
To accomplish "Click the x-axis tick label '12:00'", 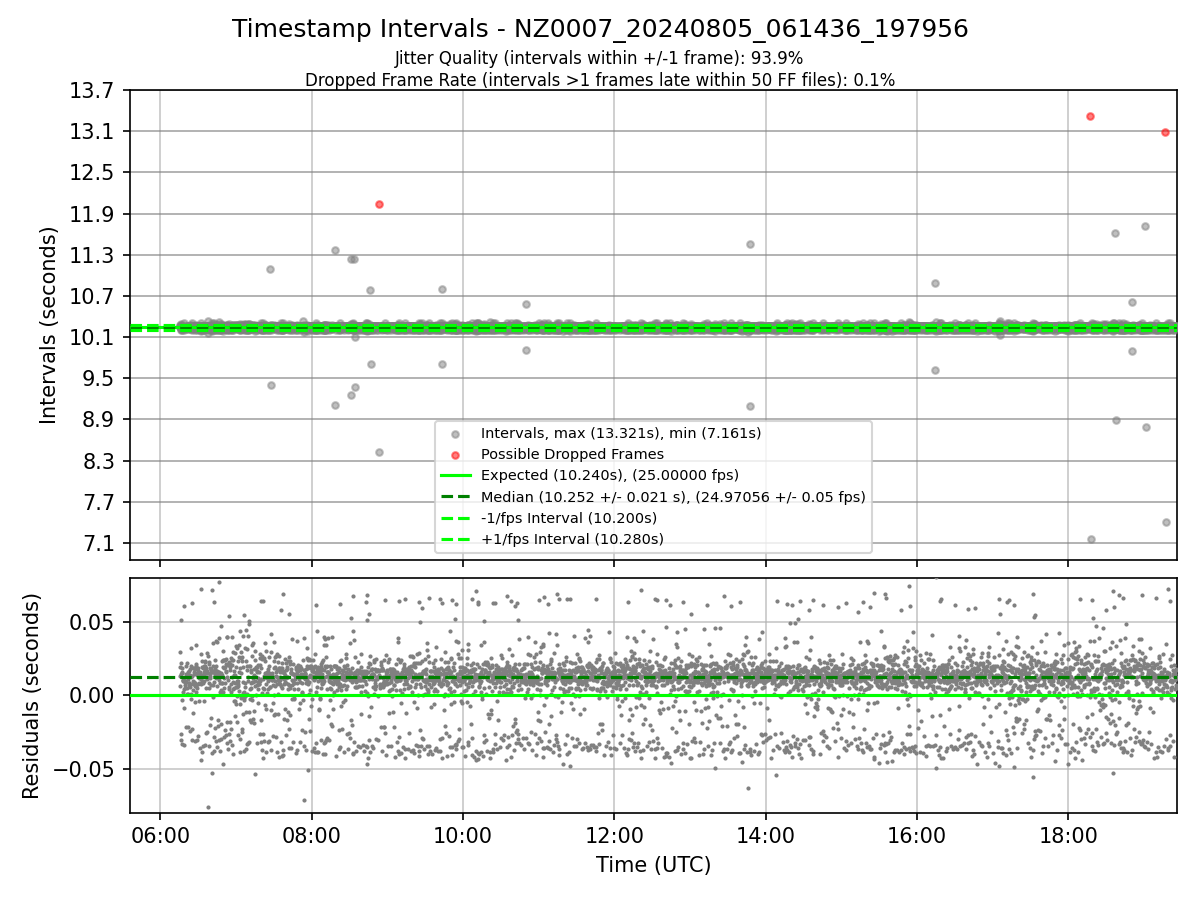I will [x=614, y=834].
